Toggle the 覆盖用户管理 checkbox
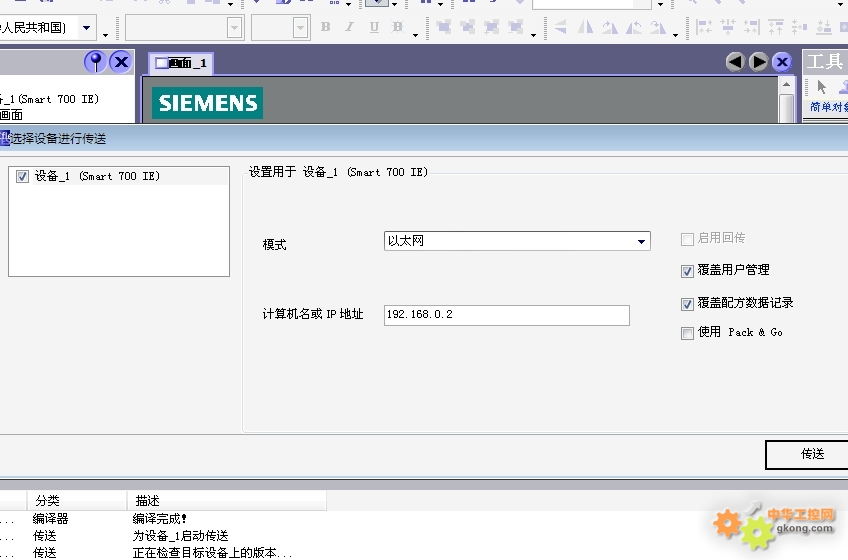Screen dimensions: 848x560 (x=687, y=271)
